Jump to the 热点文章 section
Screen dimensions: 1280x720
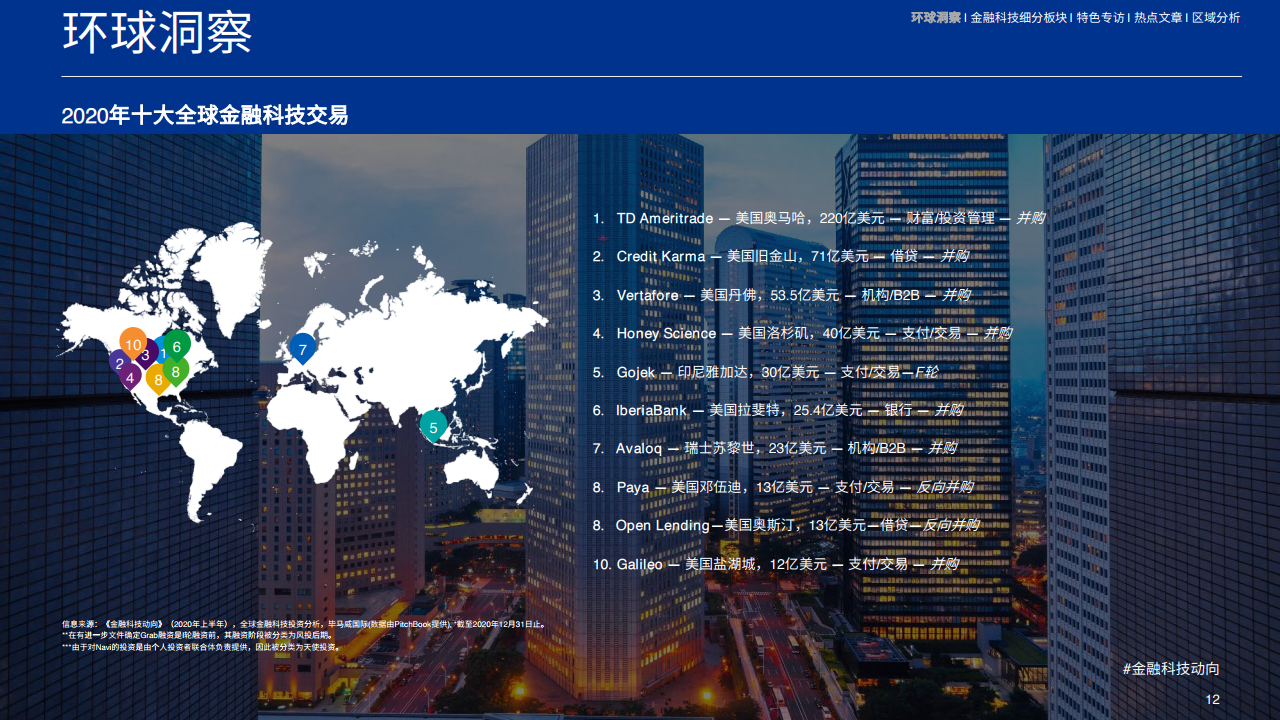pyautogui.click(x=1158, y=17)
